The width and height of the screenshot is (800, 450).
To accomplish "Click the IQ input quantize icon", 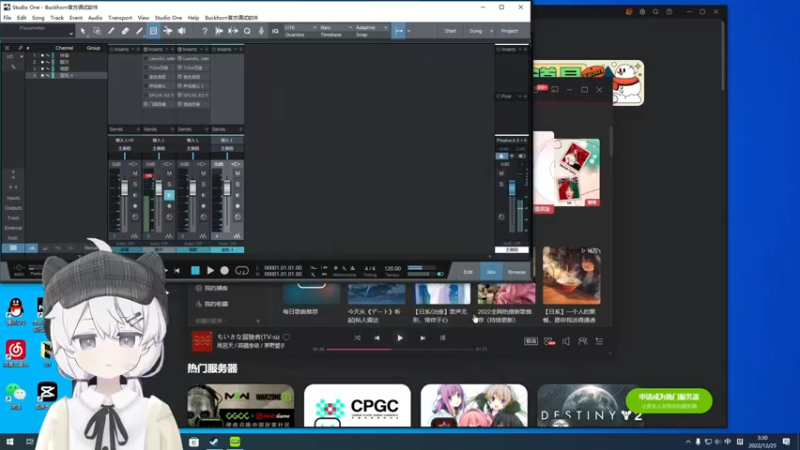I will pyautogui.click(x=275, y=31).
